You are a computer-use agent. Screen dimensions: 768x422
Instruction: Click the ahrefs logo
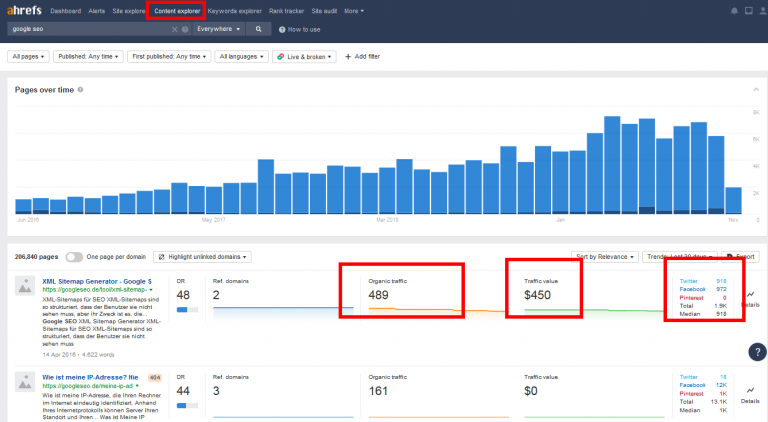point(24,10)
